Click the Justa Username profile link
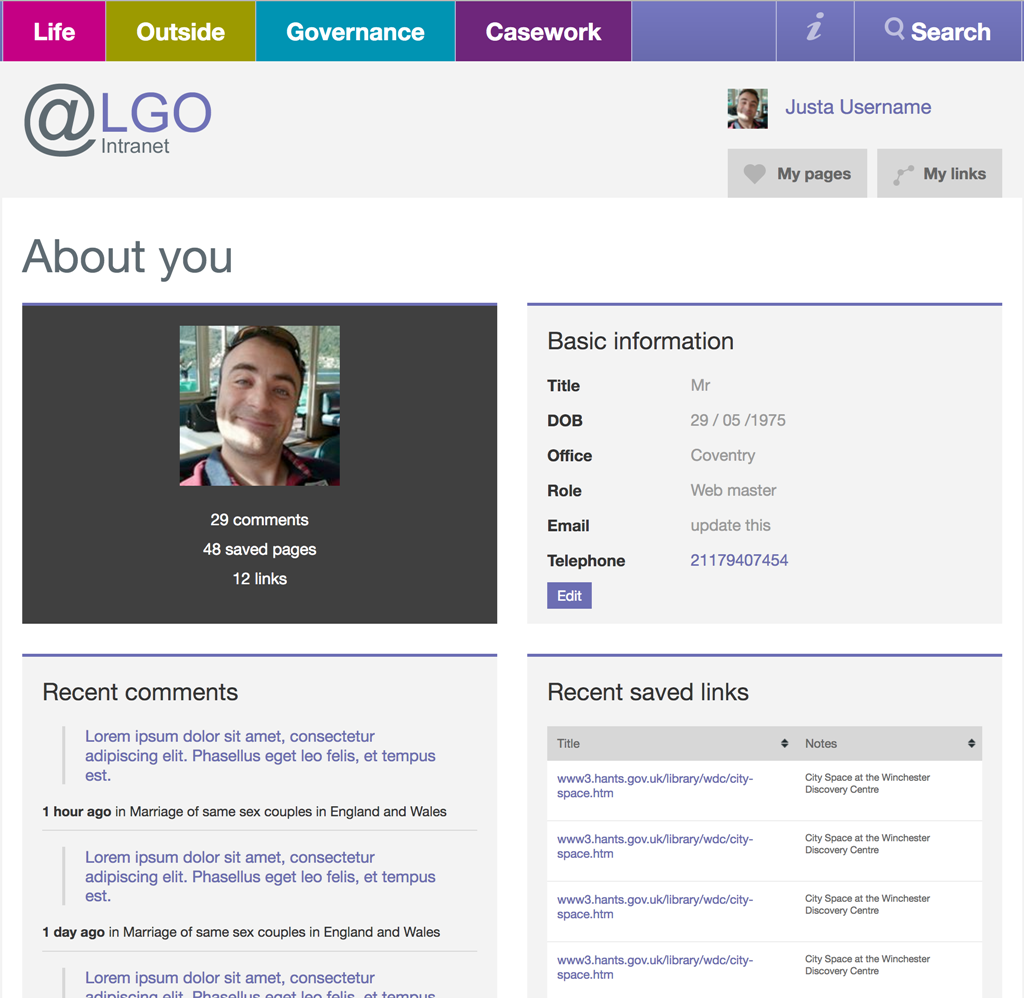The image size is (1024, 998). coord(857,107)
